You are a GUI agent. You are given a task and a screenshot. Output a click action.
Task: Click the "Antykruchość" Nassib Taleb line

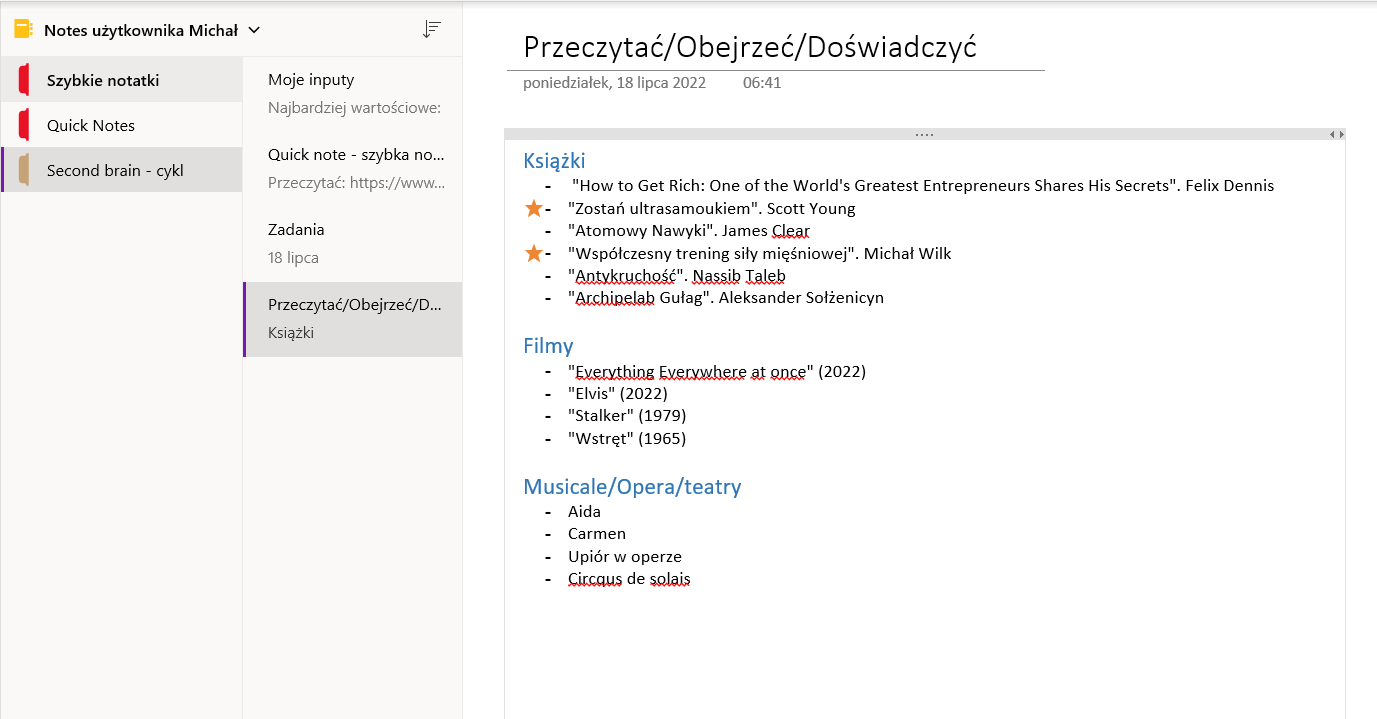click(x=676, y=276)
